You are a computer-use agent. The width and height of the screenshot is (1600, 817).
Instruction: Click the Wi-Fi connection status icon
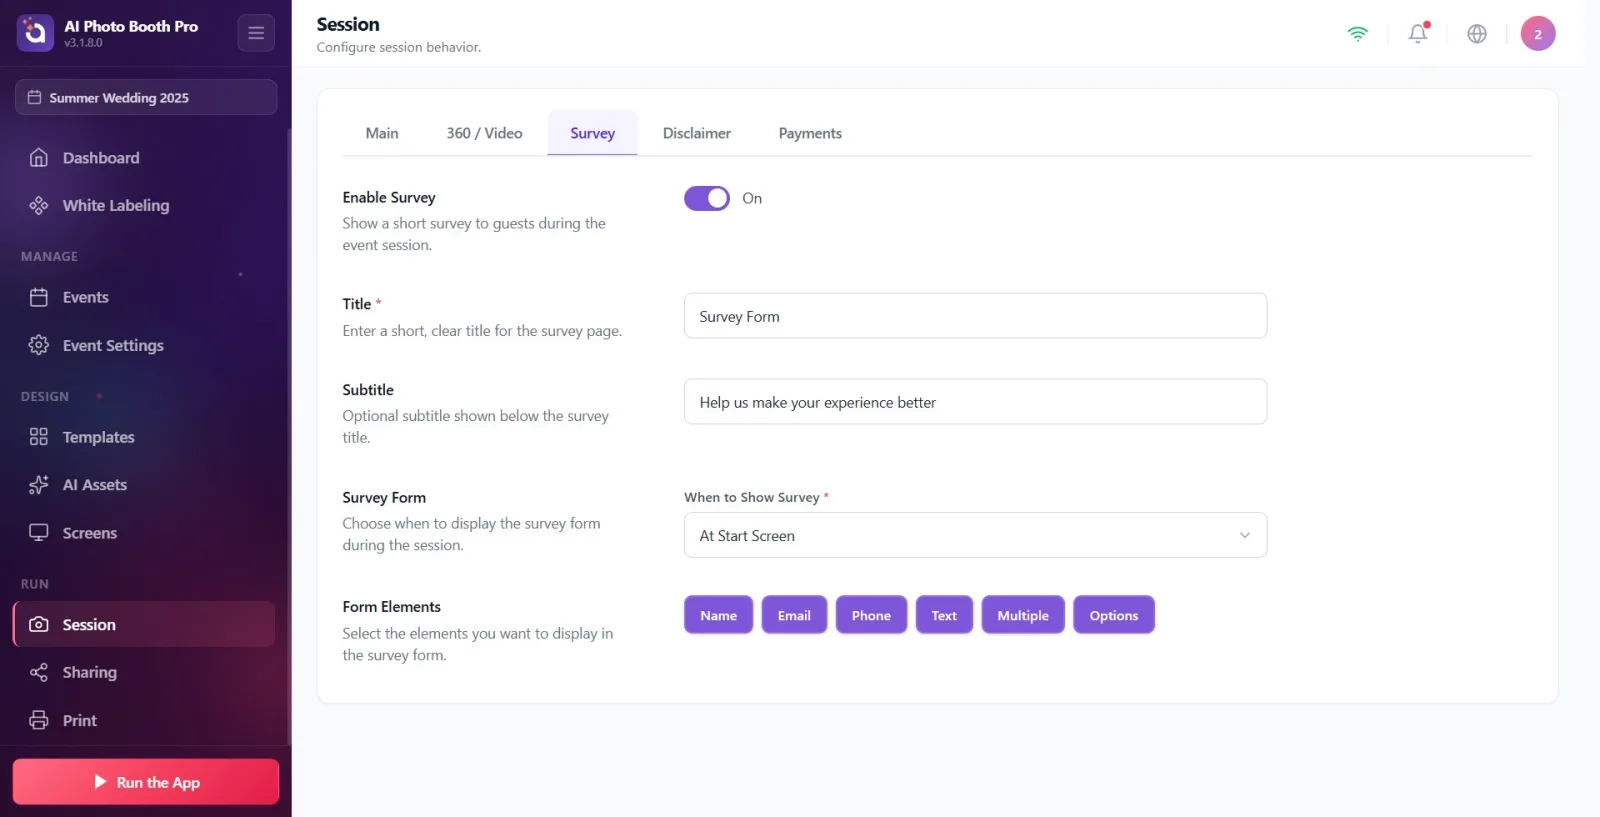click(1357, 33)
